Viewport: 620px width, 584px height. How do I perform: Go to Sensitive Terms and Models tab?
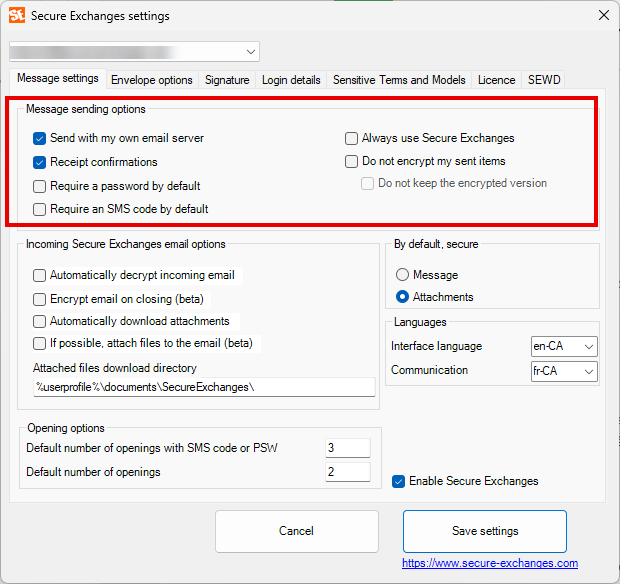click(399, 80)
